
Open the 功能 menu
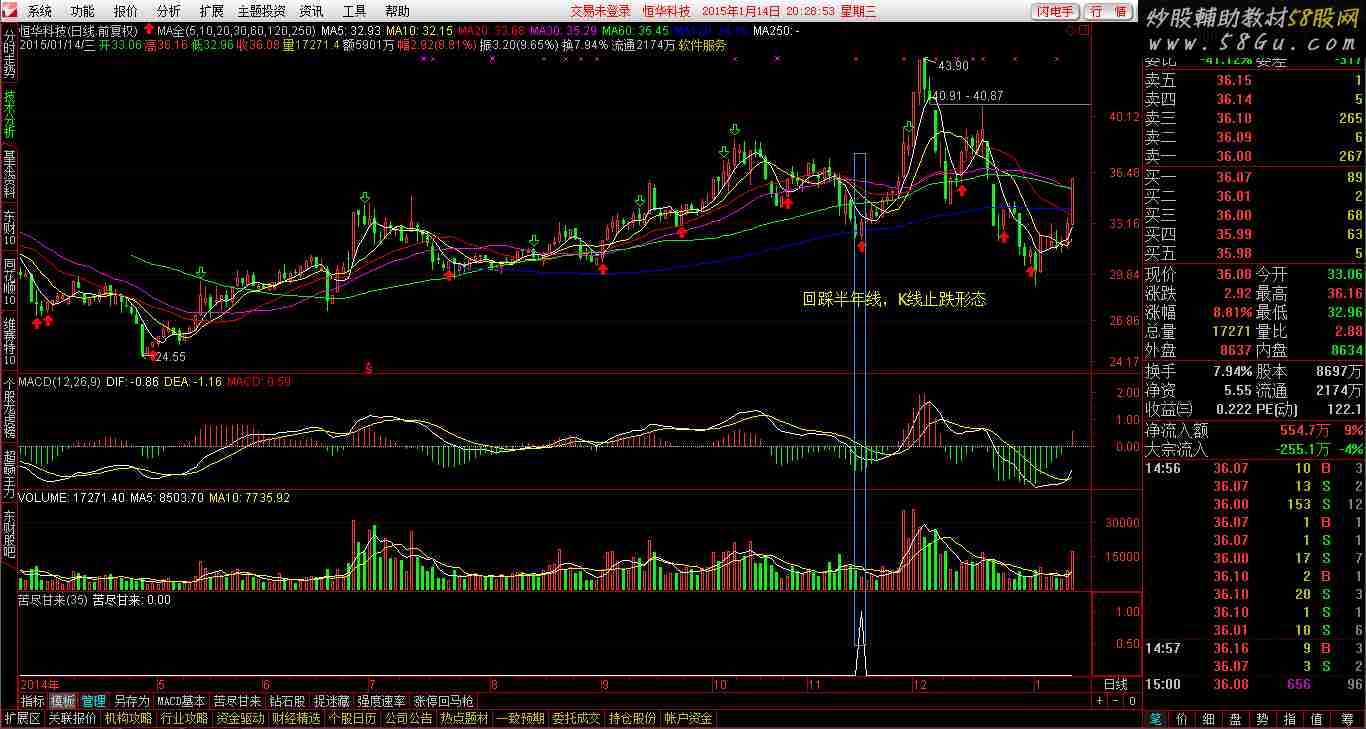pos(83,11)
